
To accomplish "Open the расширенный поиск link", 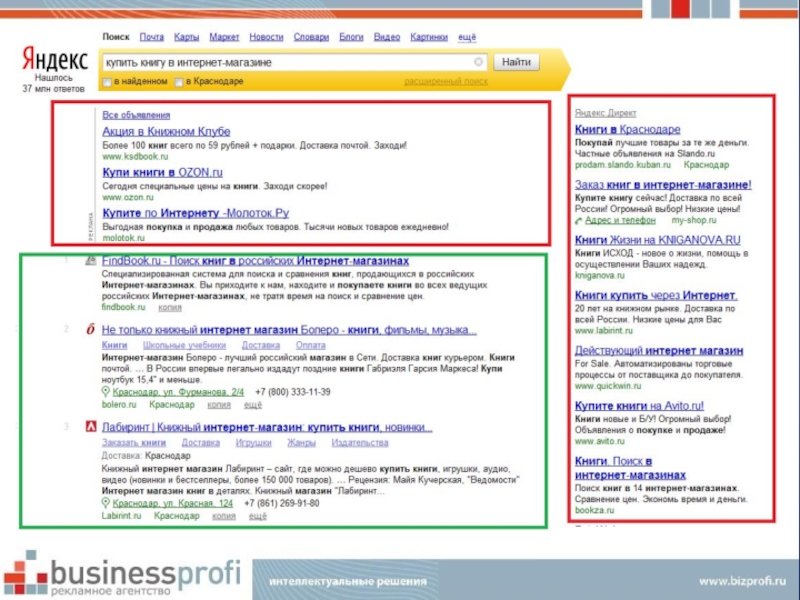I will tap(446, 81).
